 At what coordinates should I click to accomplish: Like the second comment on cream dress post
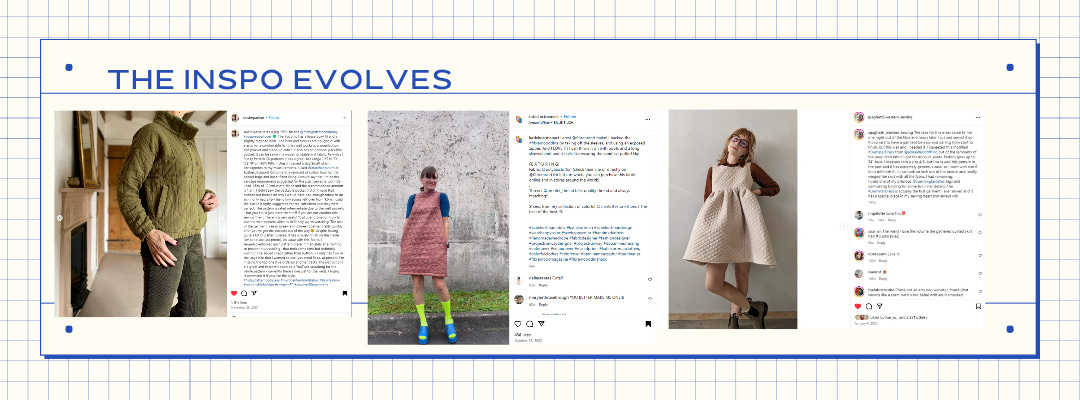coord(980,233)
